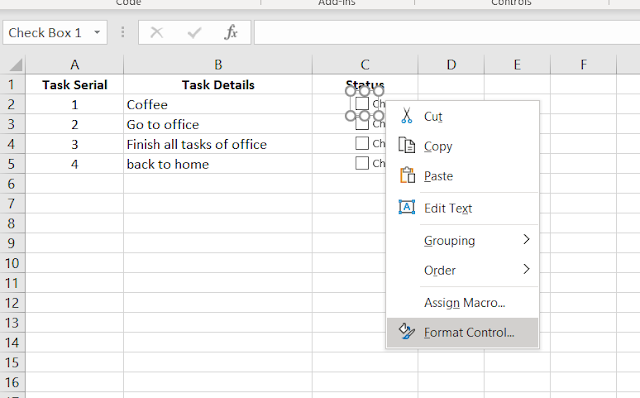Image resolution: width=640 pixels, height=398 pixels.
Task: Click the Format Control icon
Action: pos(407,331)
